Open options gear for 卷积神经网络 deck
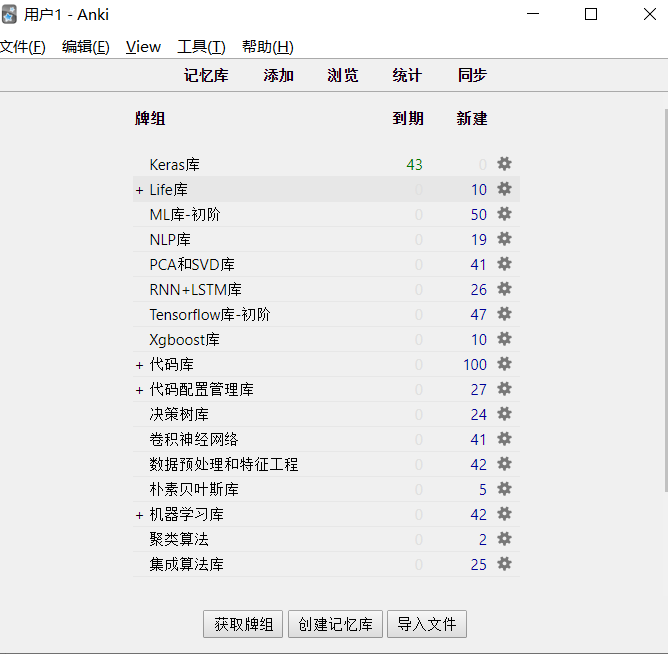Image resolution: width=668 pixels, height=654 pixels. [504, 439]
